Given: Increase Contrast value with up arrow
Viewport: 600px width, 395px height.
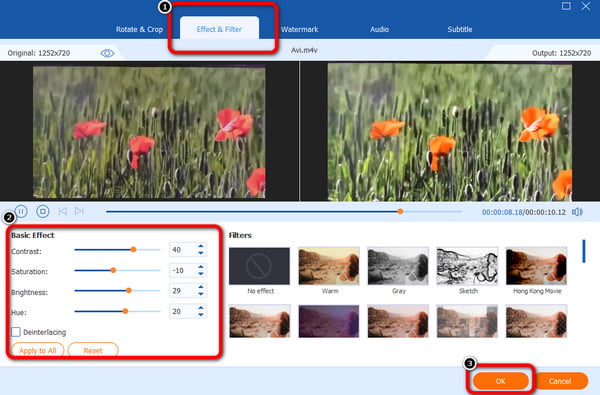Looking at the screenshot, I should [x=201, y=246].
